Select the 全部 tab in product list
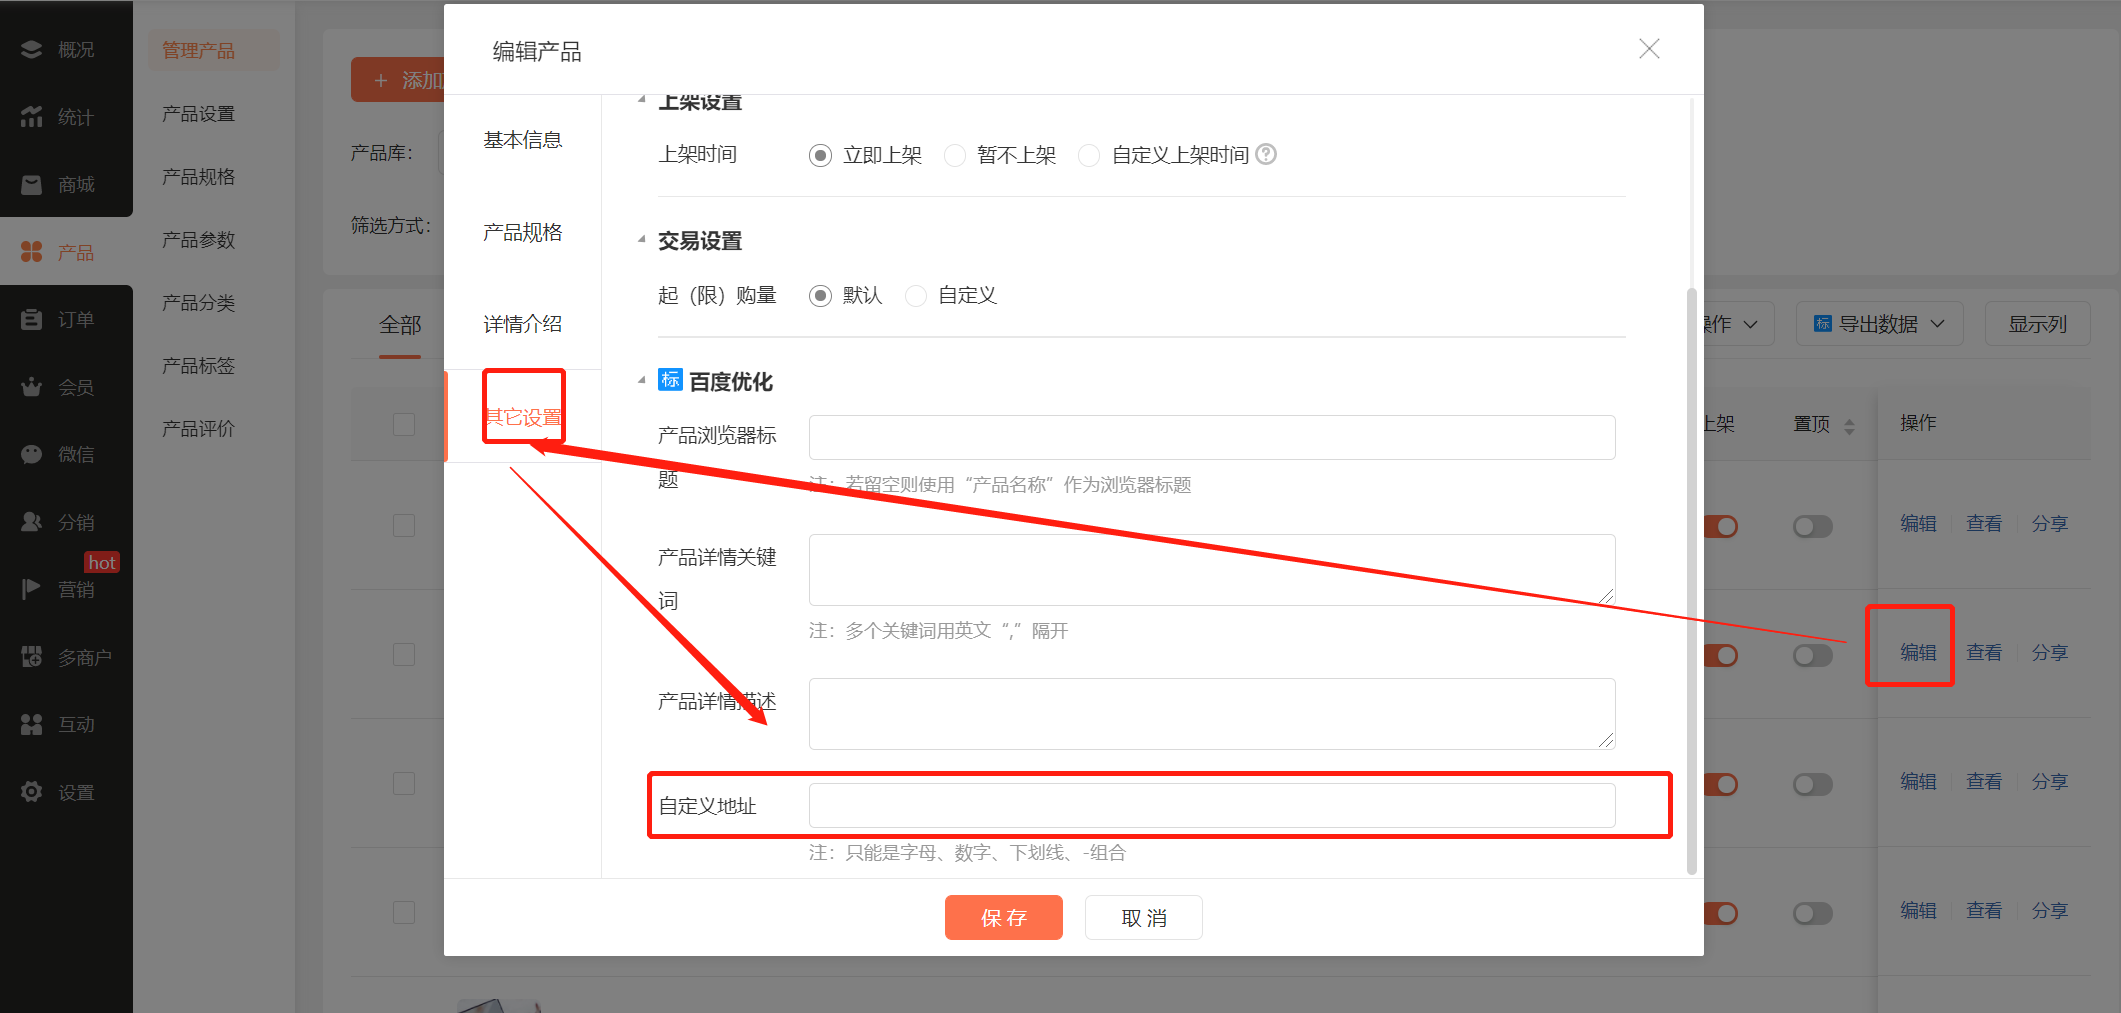Viewport: 2121px width, 1013px height. point(400,325)
